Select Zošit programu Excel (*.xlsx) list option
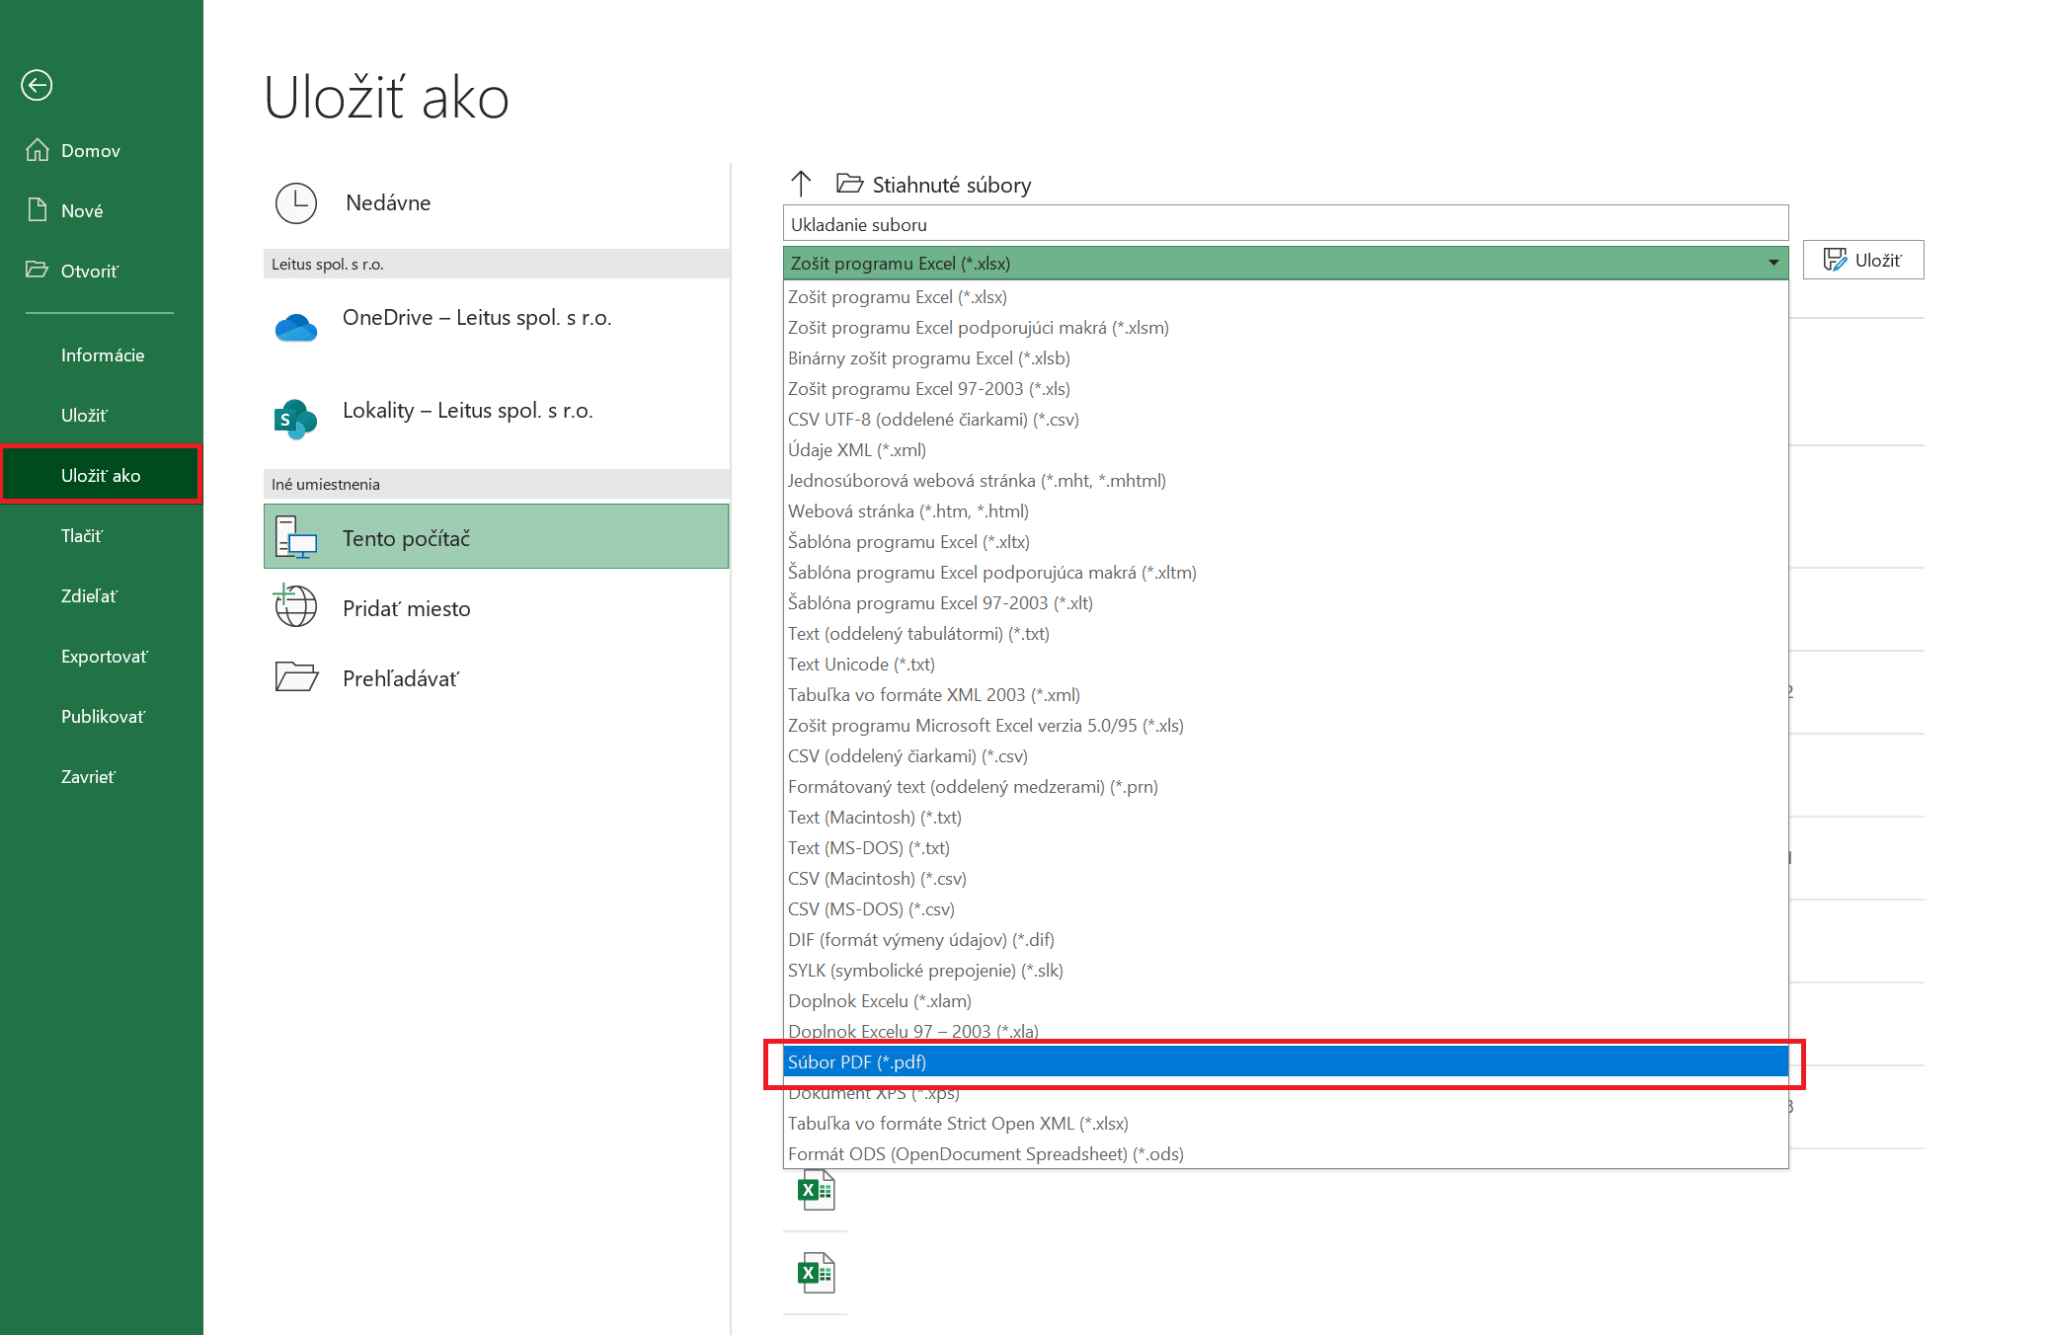 (1285, 297)
